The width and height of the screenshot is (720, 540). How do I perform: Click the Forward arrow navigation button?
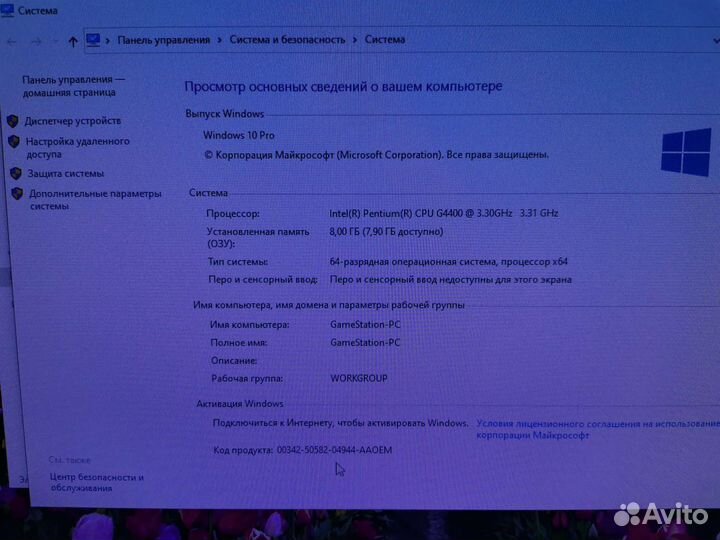click(x=37, y=42)
